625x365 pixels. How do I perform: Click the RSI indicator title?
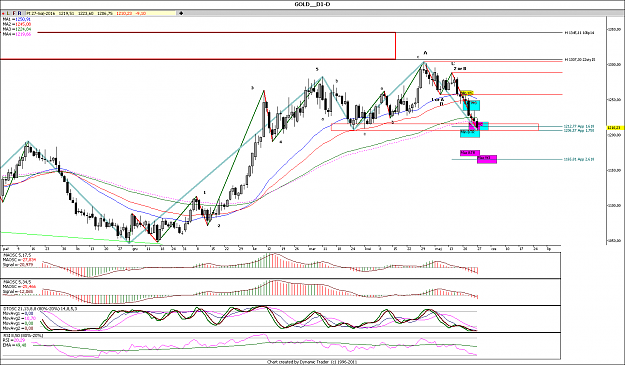point(22,336)
